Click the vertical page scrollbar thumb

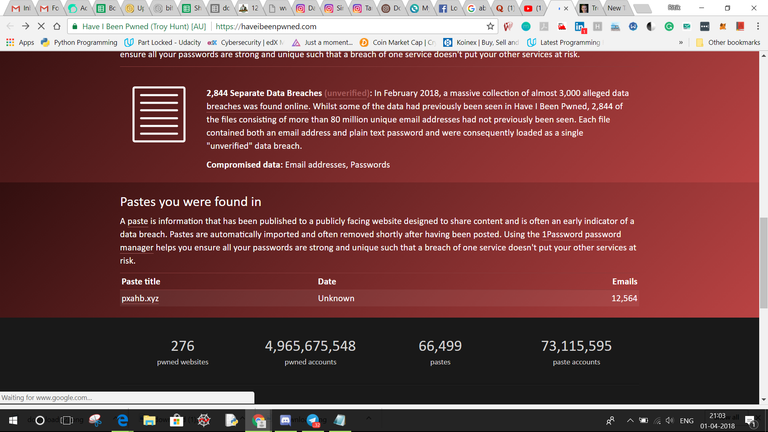coord(764,262)
